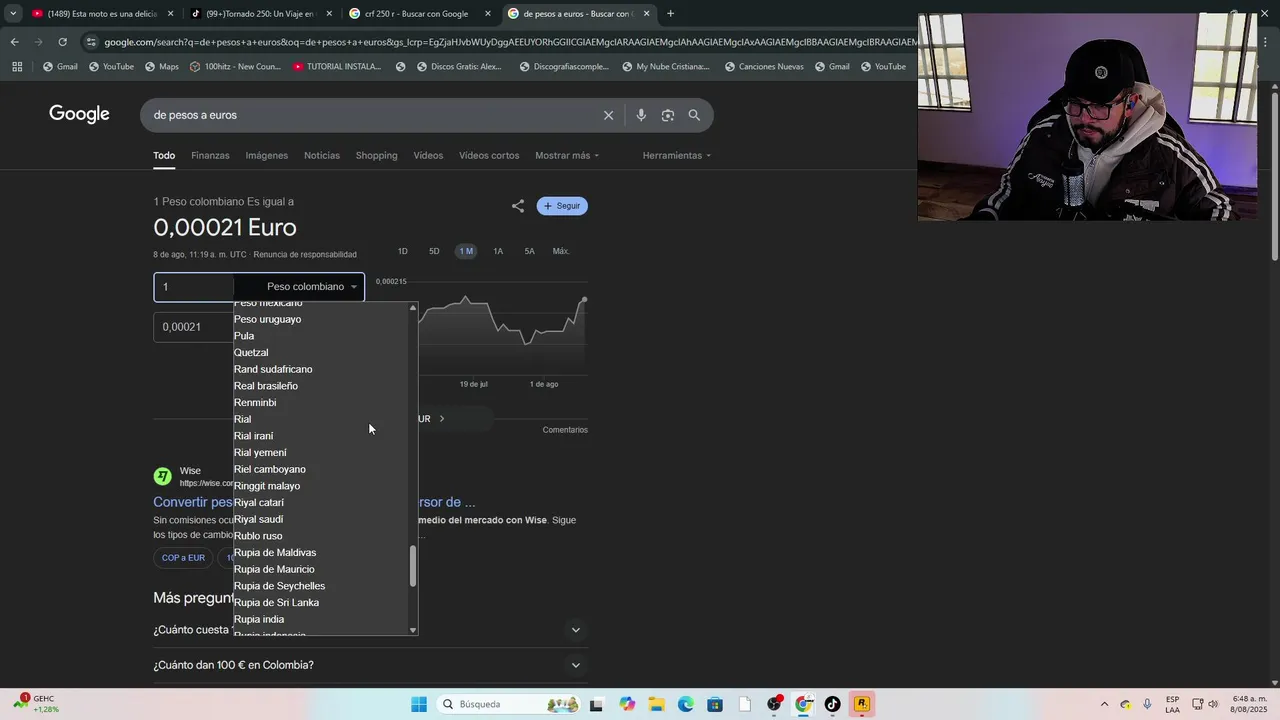Click the Google logo

click(x=79, y=114)
